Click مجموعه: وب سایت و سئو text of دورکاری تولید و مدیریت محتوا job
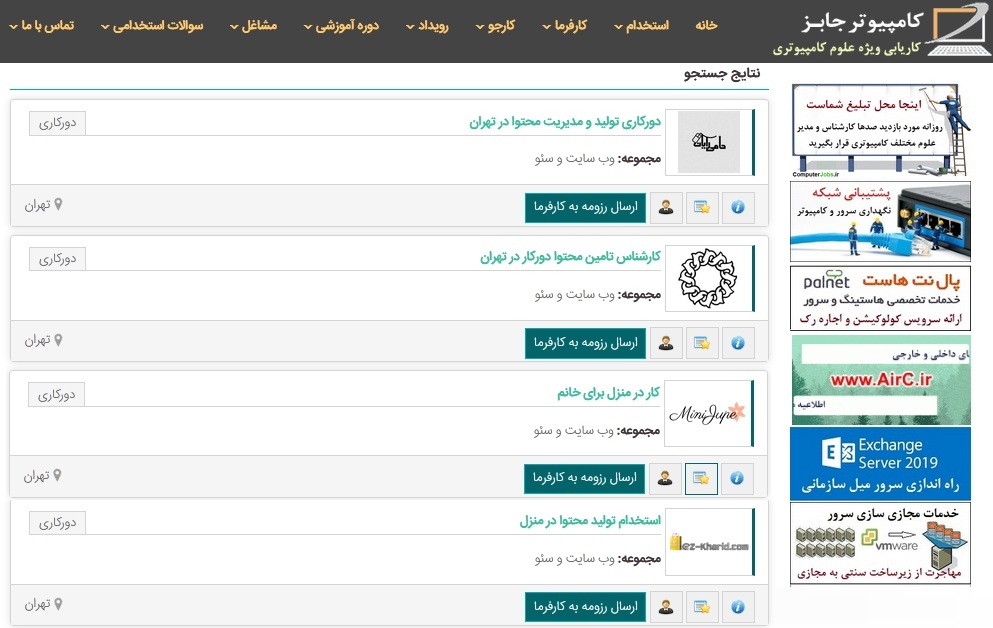Image resolution: width=993 pixels, height=628 pixels. click(x=598, y=158)
